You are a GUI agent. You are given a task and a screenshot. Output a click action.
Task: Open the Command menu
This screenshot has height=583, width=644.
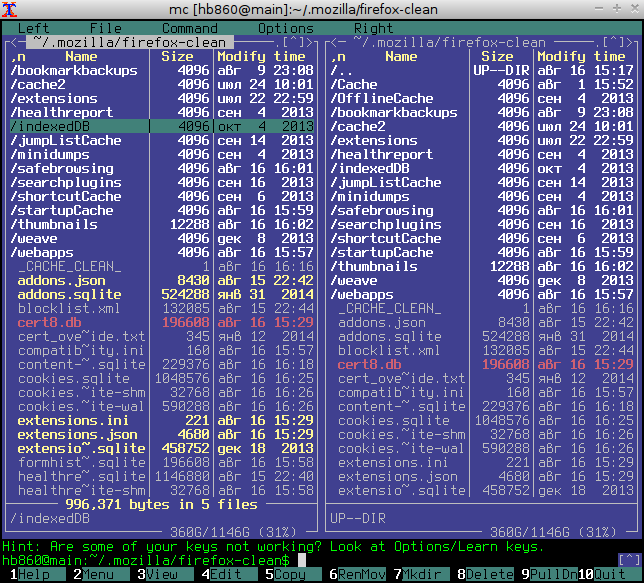[190, 28]
